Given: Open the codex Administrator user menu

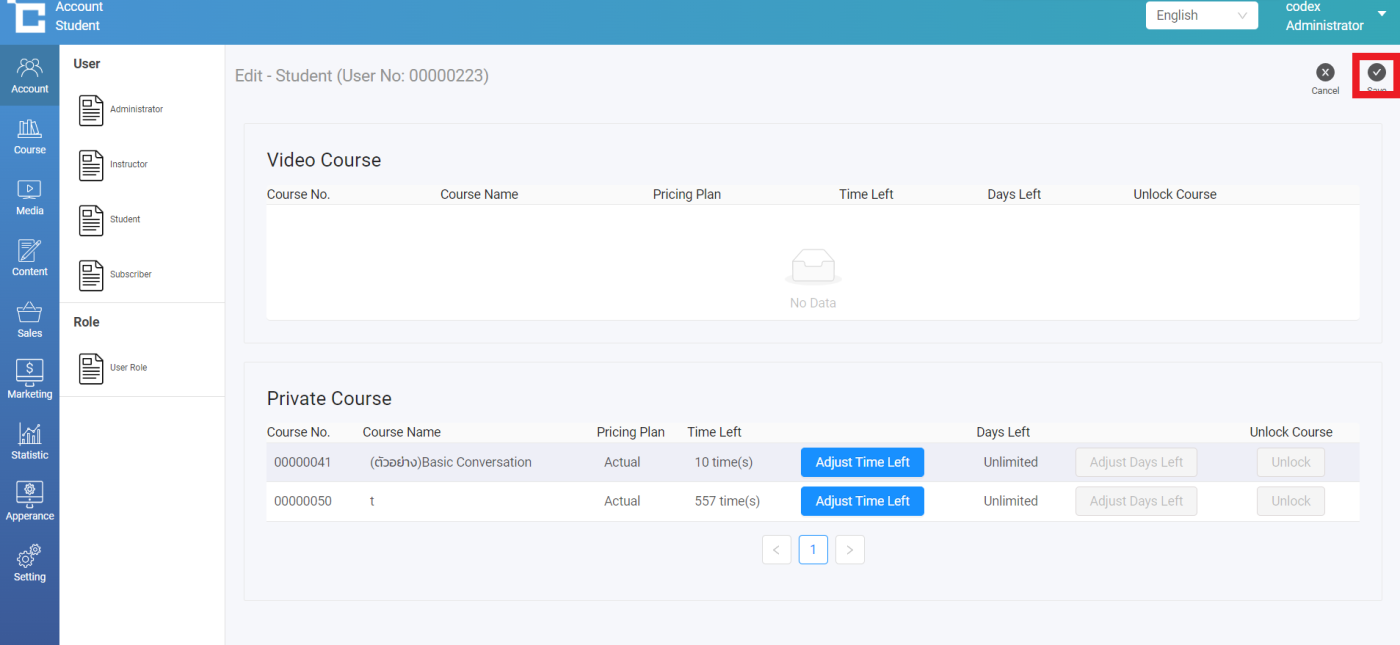Looking at the screenshot, I should pyautogui.click(x=1336, y=16).
